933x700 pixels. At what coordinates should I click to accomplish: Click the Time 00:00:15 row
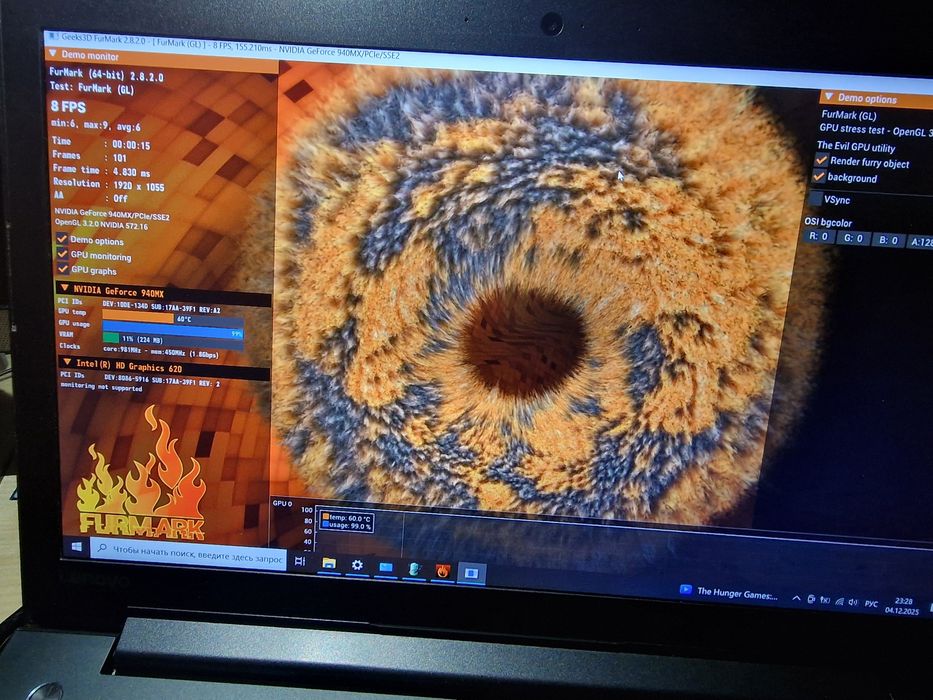101,143
